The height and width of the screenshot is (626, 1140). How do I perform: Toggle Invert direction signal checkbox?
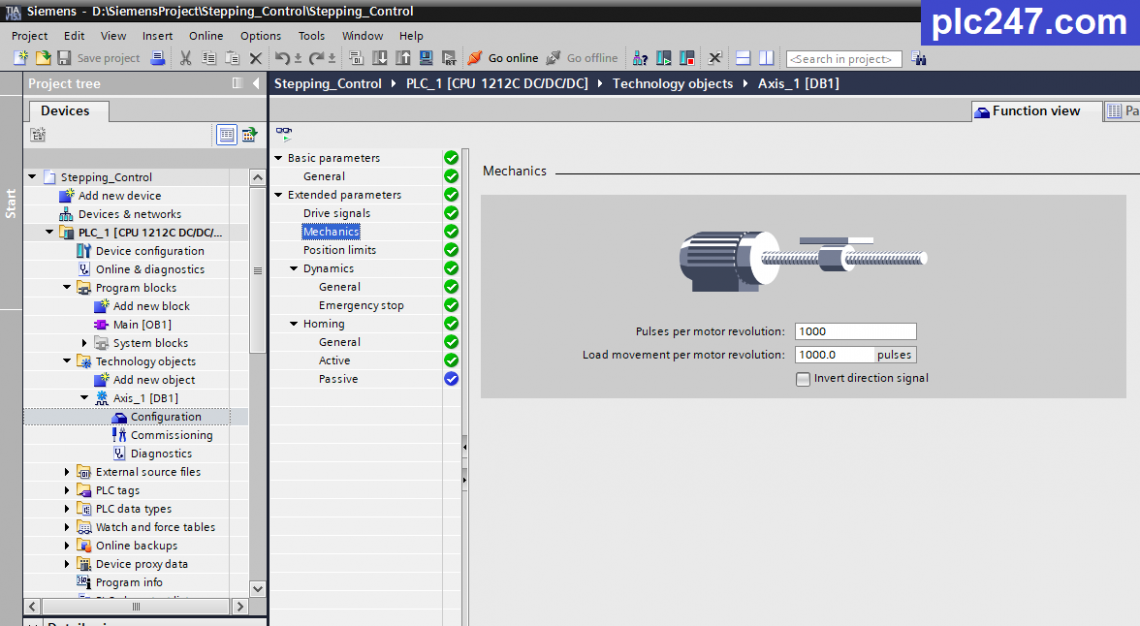[803, 379]
